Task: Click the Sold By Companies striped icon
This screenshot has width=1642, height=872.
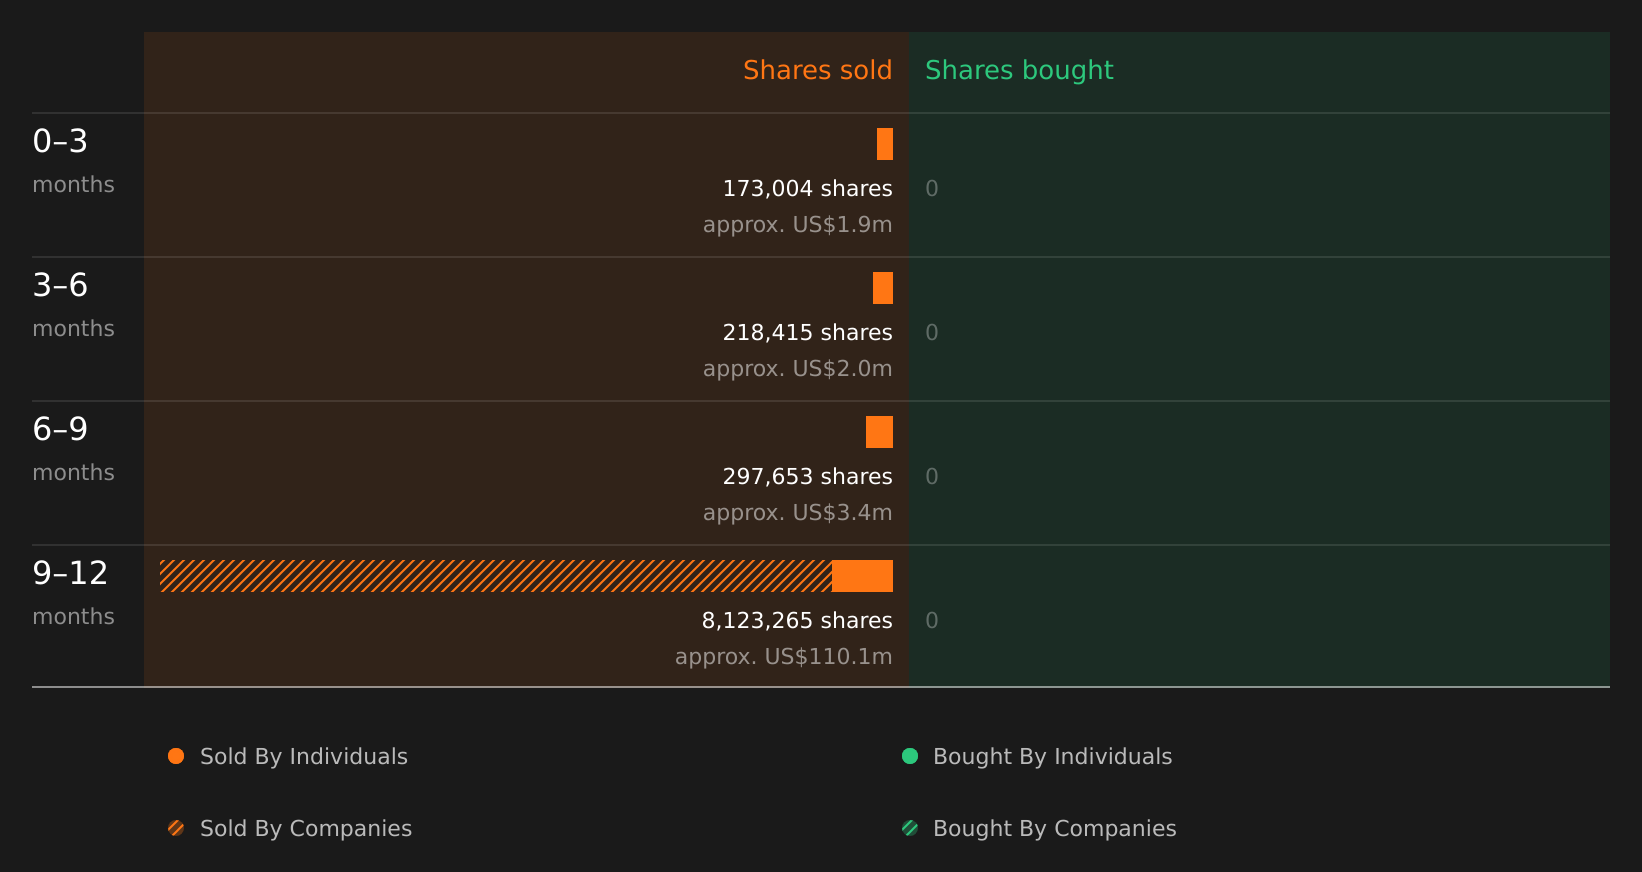Action: [176, 828]
